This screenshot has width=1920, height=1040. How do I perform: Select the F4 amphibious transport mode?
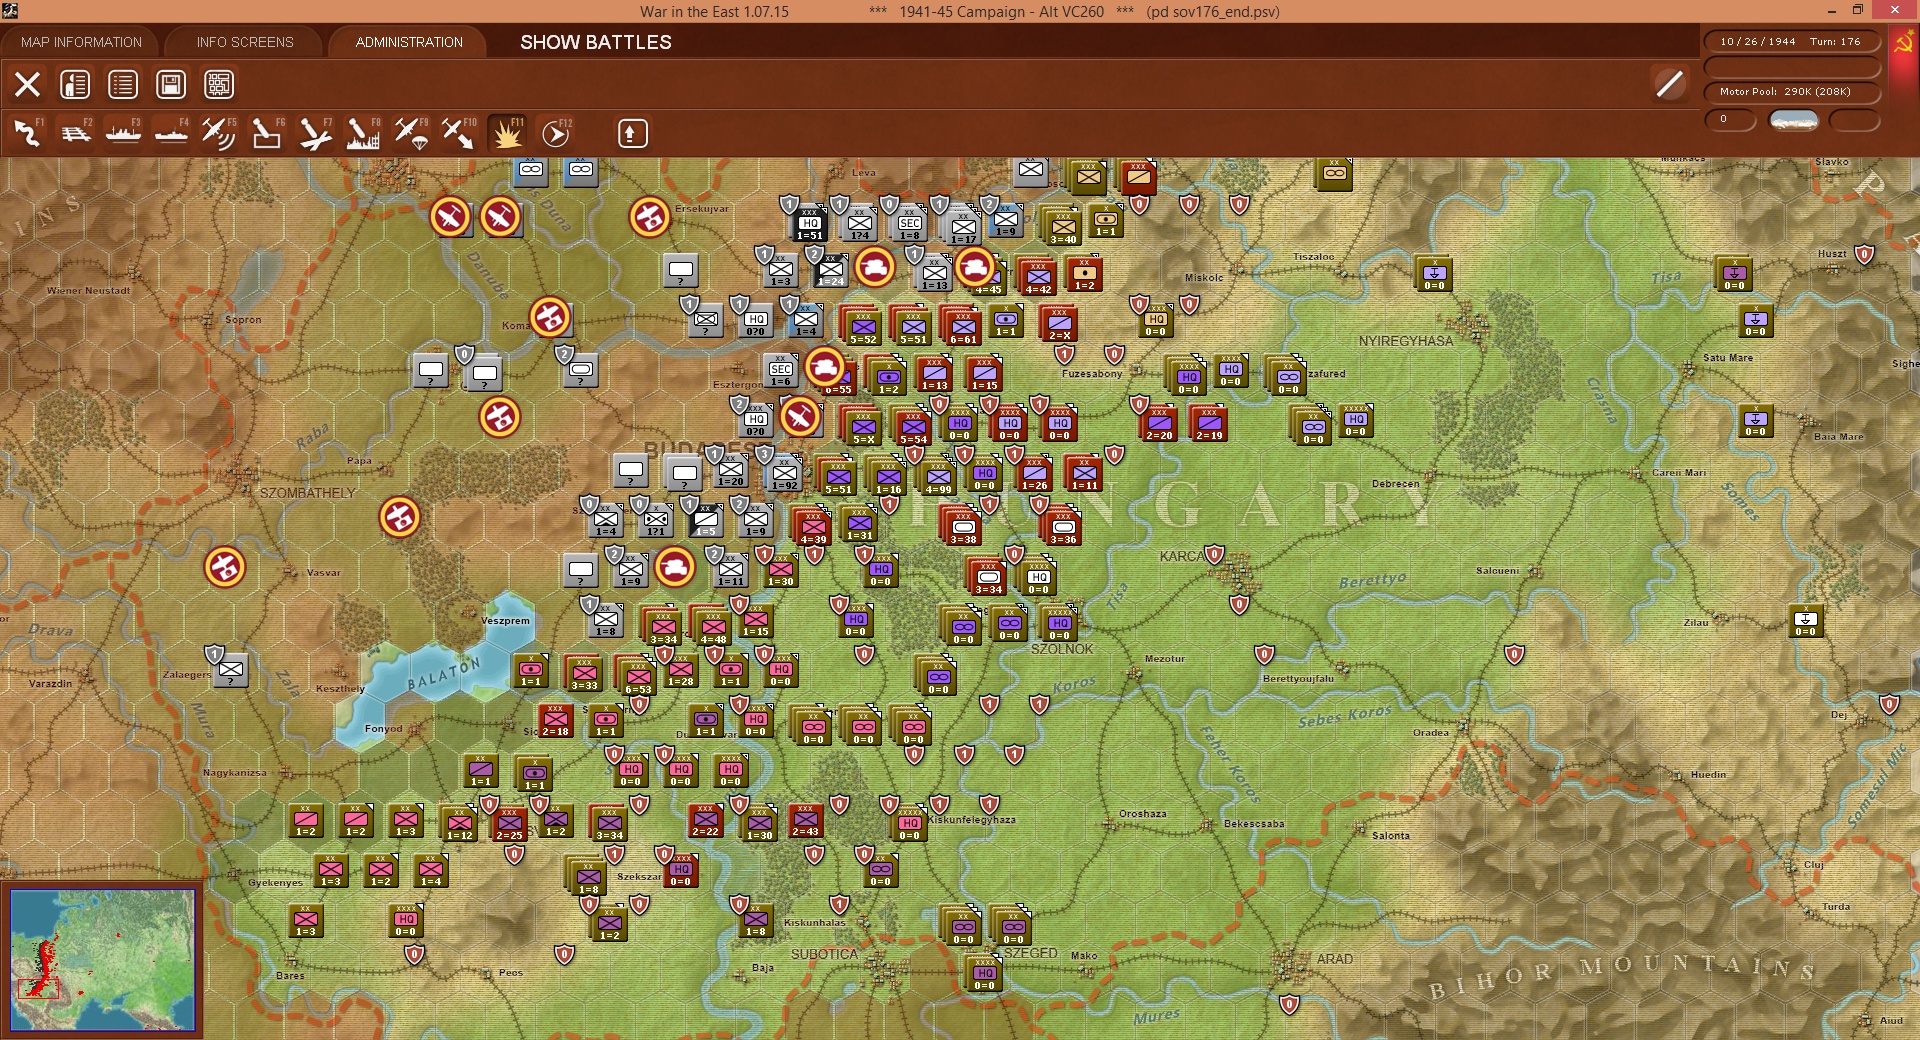point(171,133)
